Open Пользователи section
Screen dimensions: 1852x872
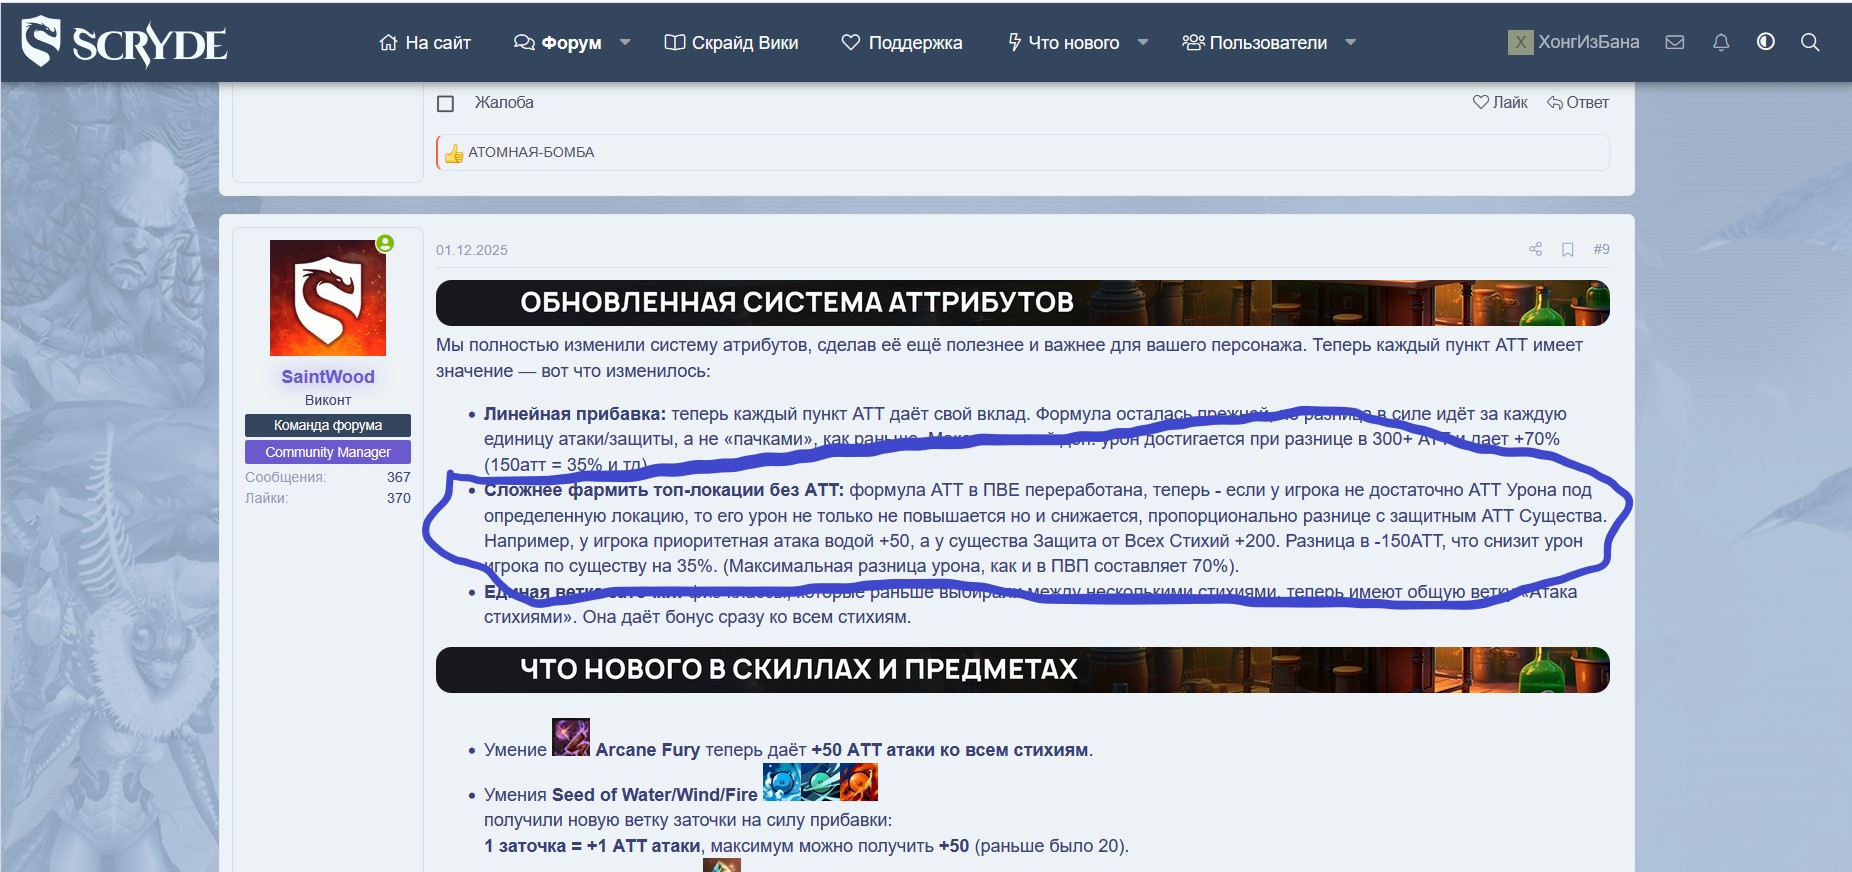point(1255,42)
